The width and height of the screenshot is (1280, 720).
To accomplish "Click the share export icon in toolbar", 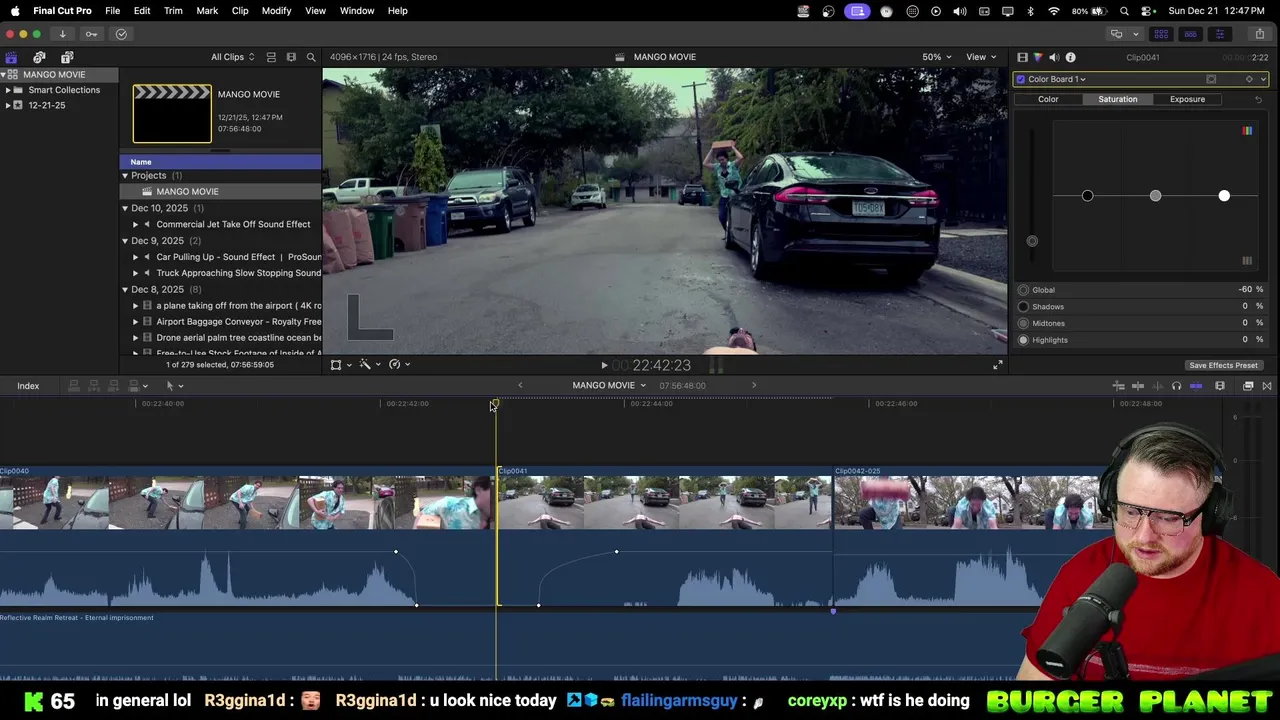I will point(1259,34).
